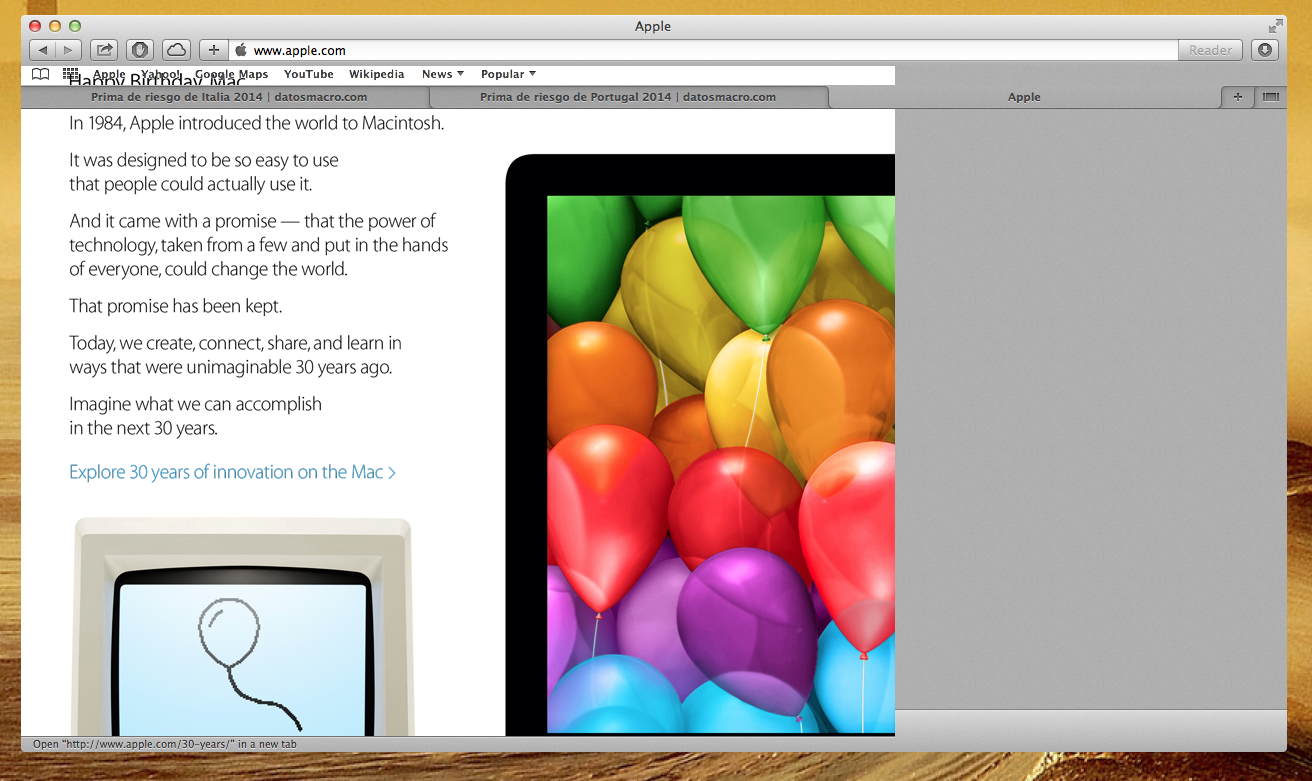Follow Explore 30 years of innovation link
Screen dimensions: 1312x781
tap(232, 472)
